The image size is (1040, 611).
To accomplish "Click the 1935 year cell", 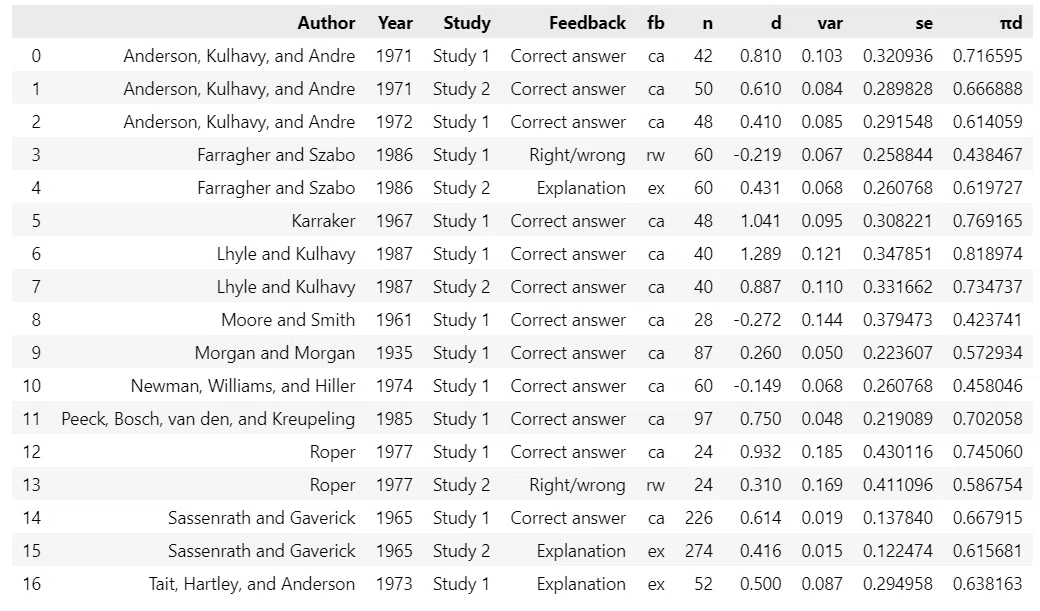I will pos(394,353).
